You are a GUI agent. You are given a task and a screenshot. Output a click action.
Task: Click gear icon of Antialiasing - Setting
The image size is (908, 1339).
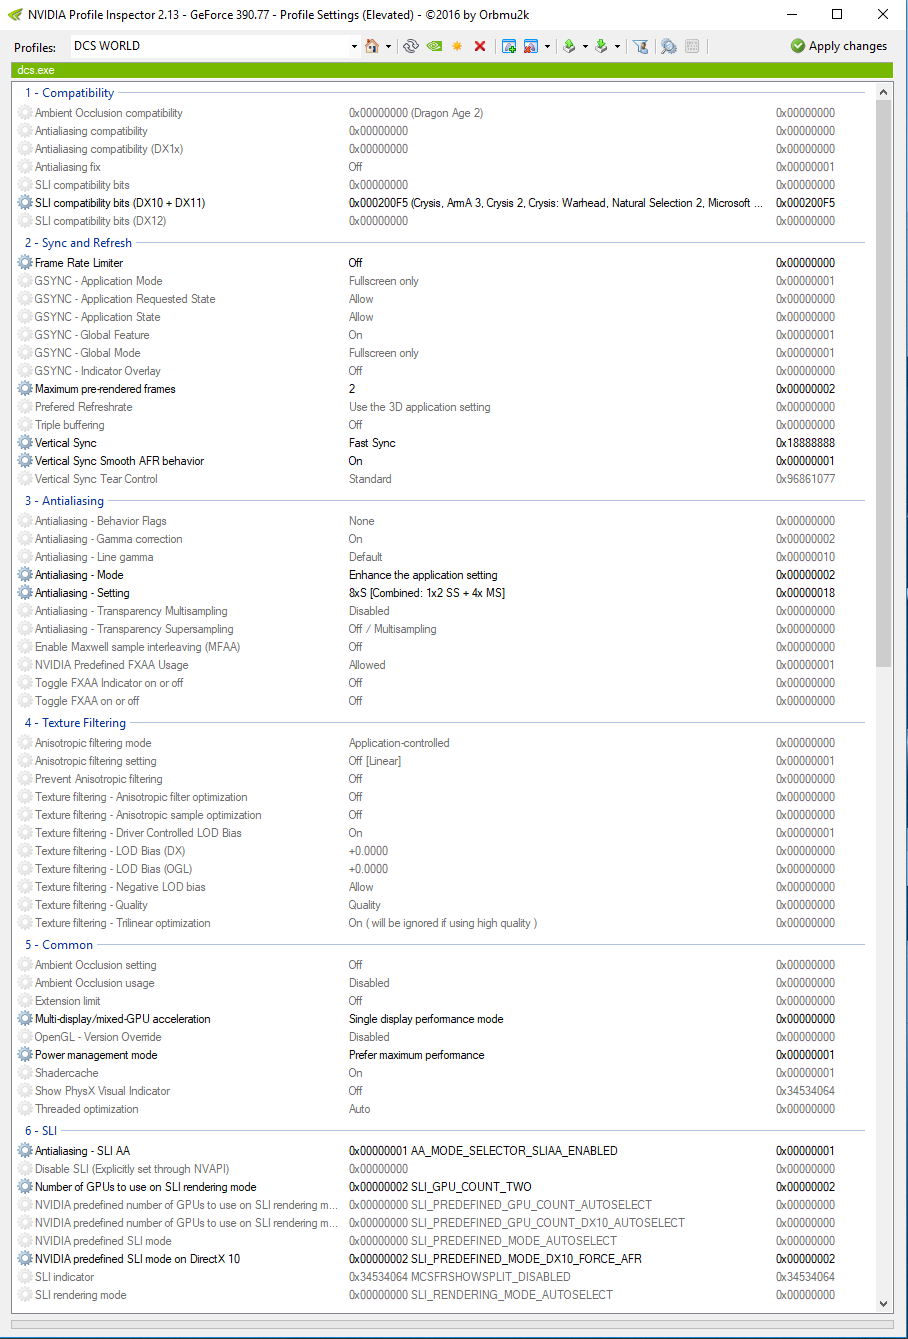25,593
